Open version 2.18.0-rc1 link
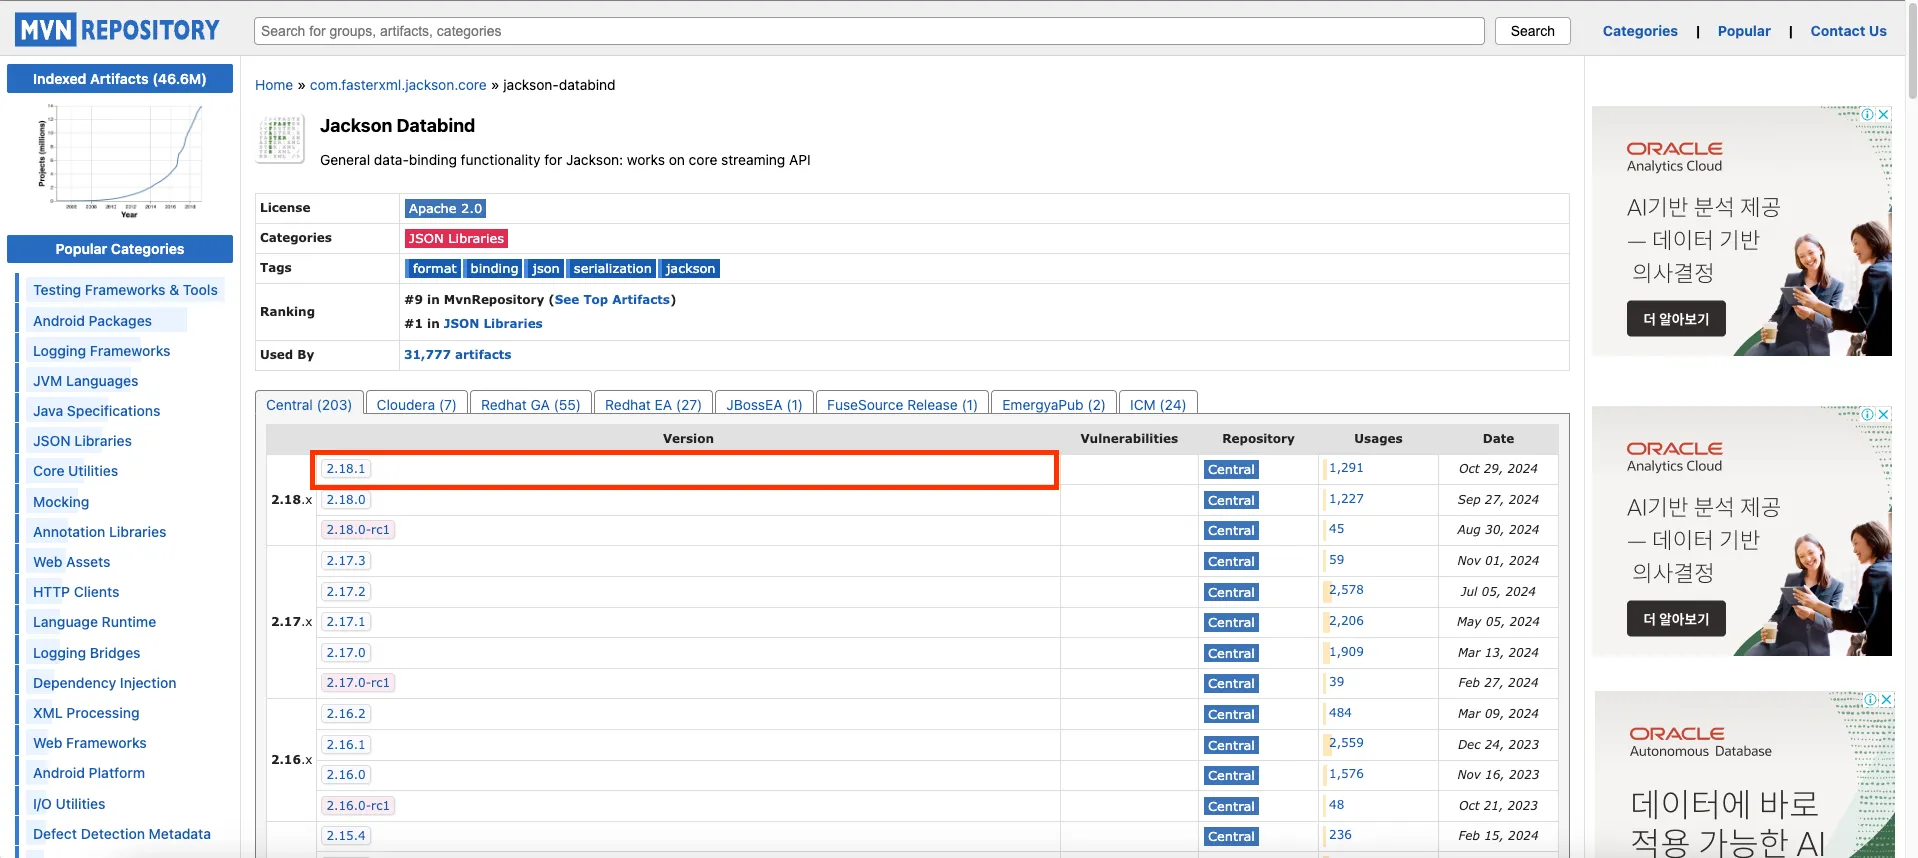Viewport: 1918px width, 858px height. (358, 529)
